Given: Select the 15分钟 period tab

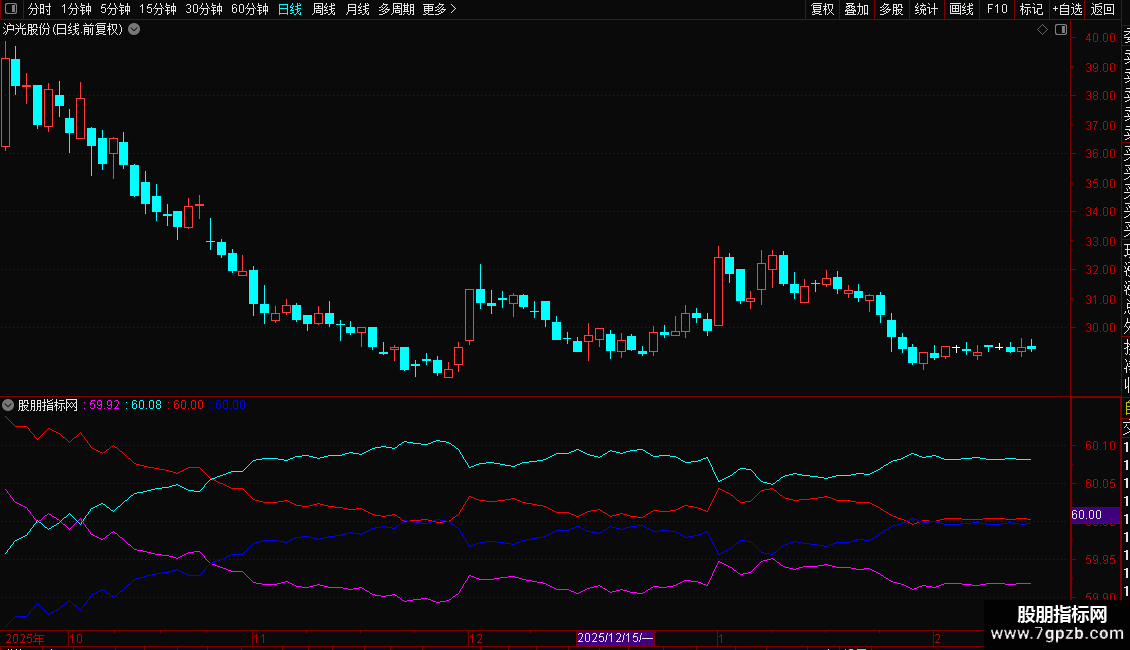Looking at the screenshot, I should click(x=157, y=9).
